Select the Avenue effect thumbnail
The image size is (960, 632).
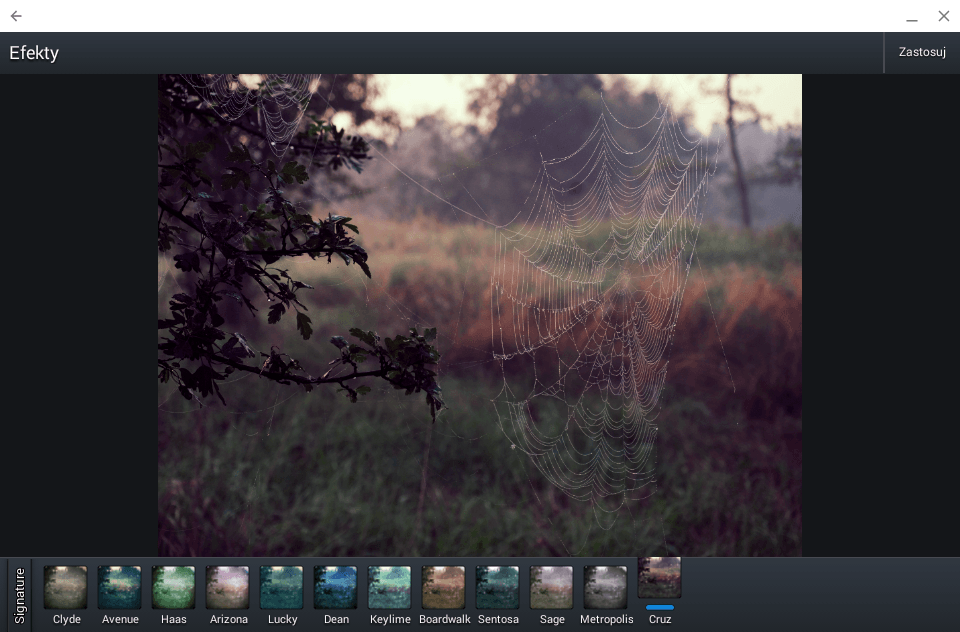tap(119, 587)
